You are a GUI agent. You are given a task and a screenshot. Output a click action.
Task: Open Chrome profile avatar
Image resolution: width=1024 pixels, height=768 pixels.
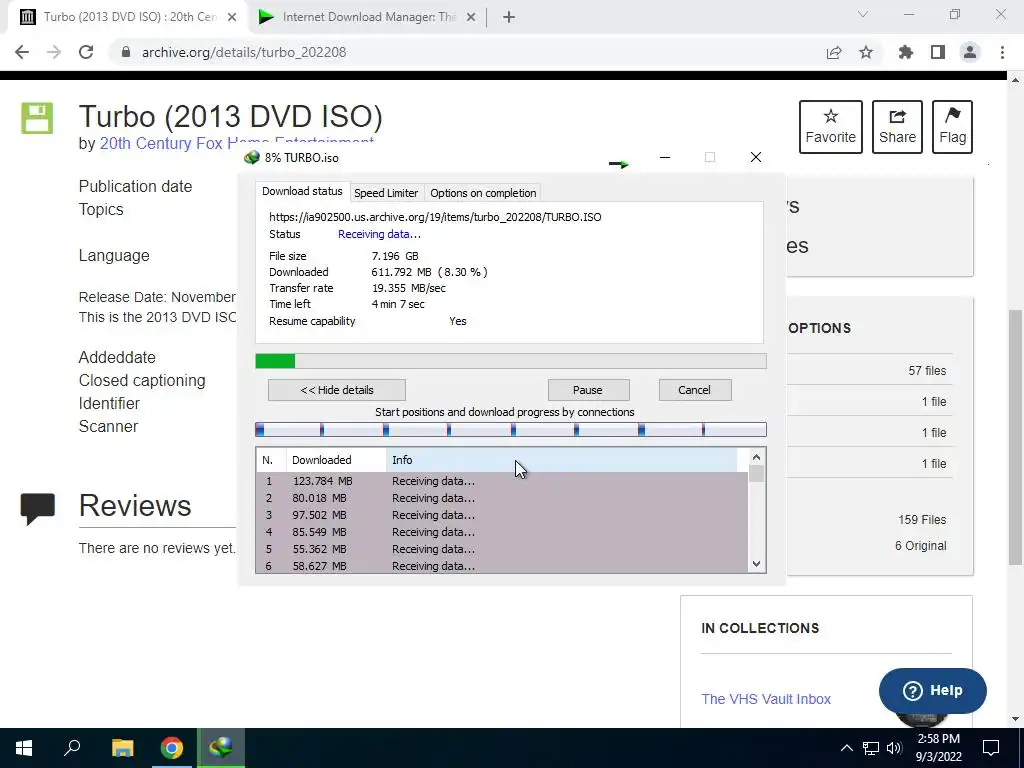pos(970,52)
